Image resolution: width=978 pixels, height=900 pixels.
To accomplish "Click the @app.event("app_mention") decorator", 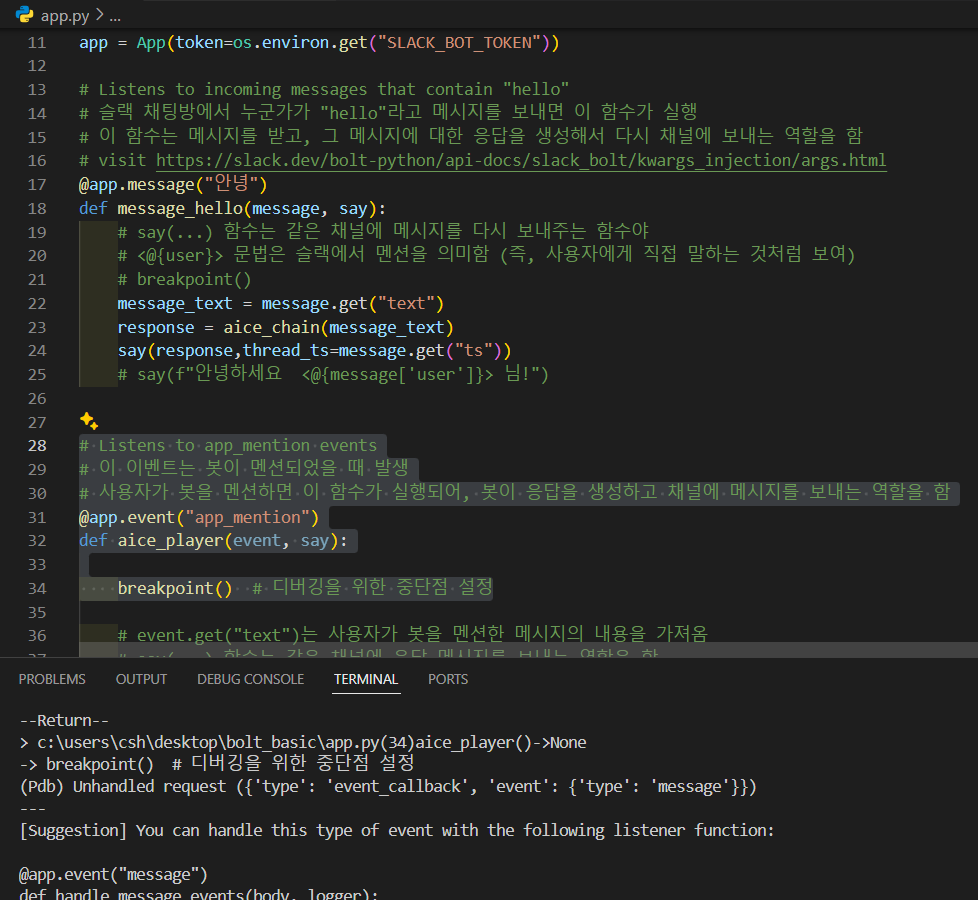I will pos(199,518).
